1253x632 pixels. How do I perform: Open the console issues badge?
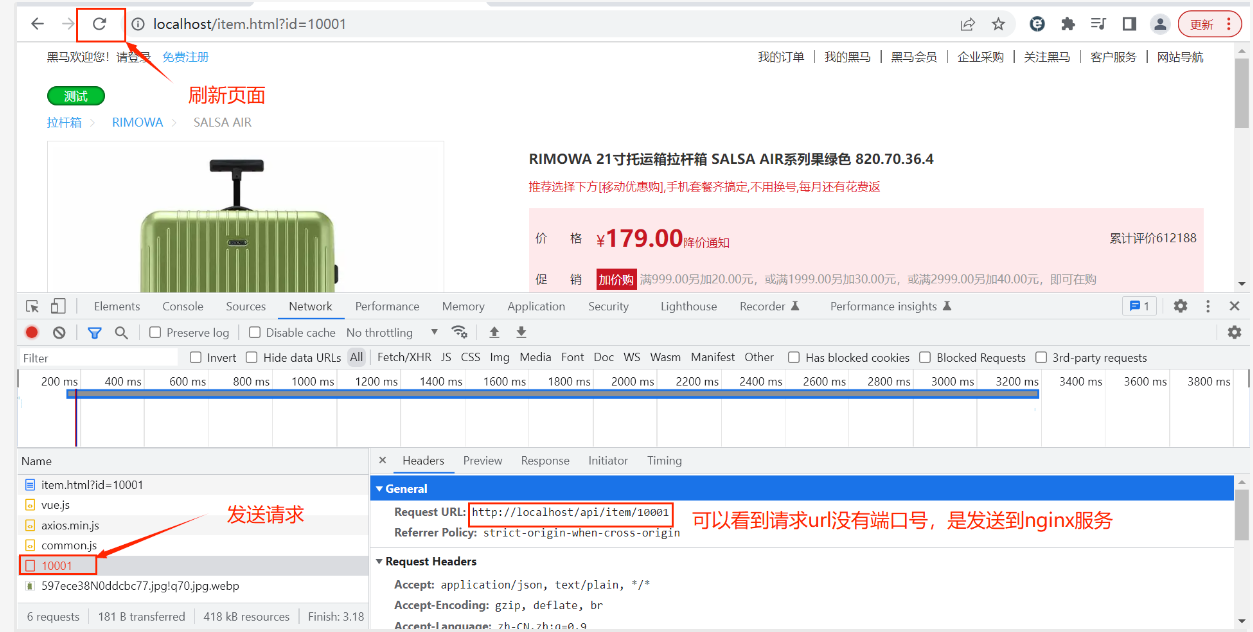pos(1139,306)
